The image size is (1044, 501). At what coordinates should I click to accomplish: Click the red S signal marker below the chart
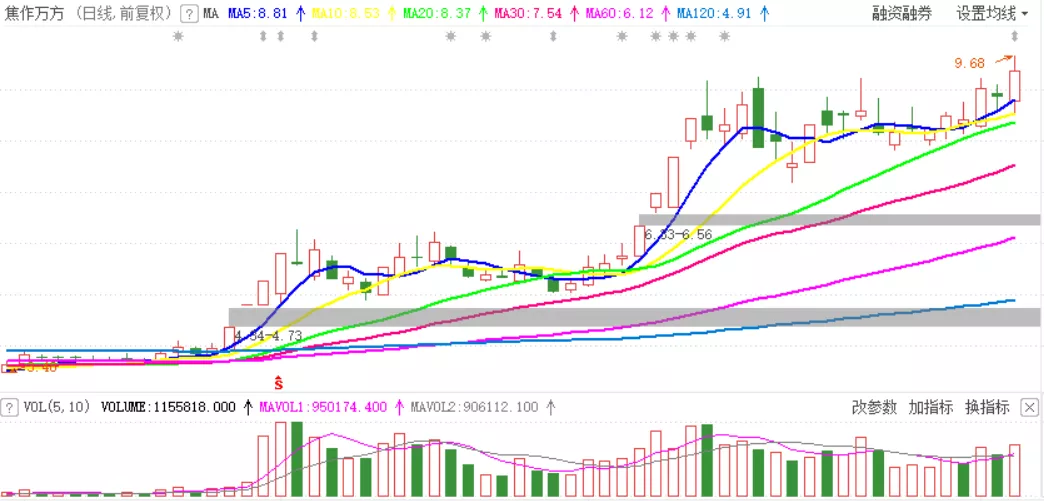tap(279, 382)
